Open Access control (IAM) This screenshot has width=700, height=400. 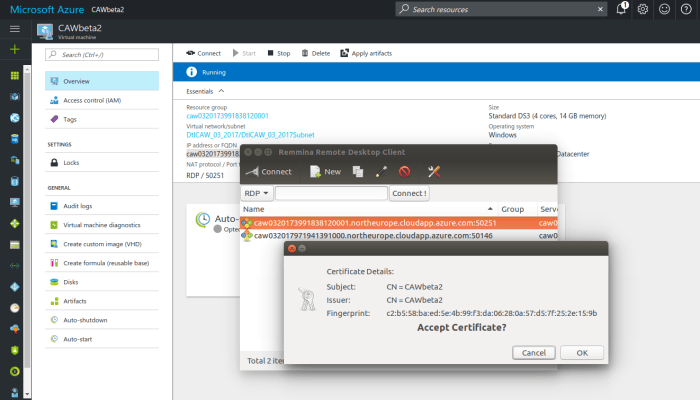point(102,100)
